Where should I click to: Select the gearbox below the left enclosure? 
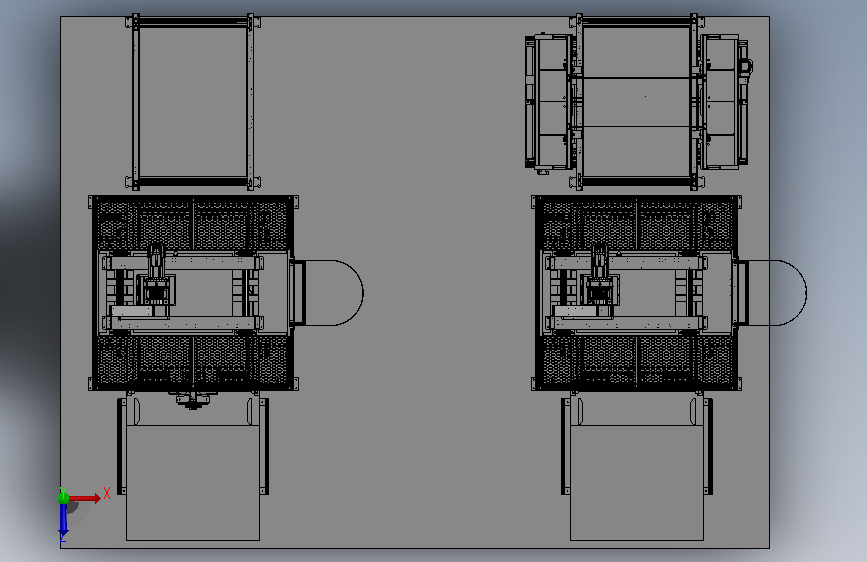192,400
